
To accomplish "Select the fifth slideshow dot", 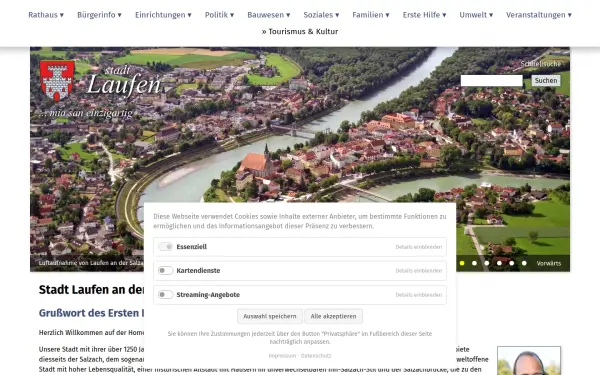I will tap(512, 263).
